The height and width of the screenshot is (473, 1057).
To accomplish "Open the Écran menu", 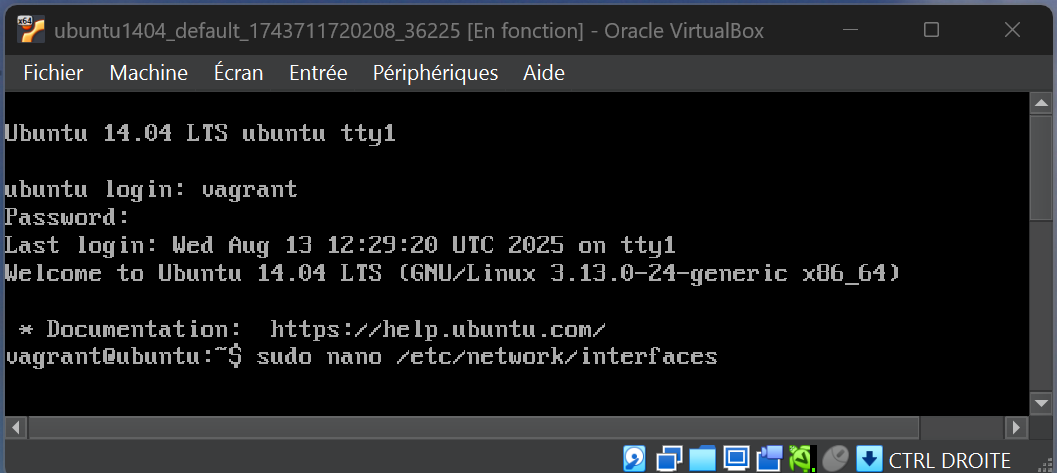I will [x=238, y=73].
